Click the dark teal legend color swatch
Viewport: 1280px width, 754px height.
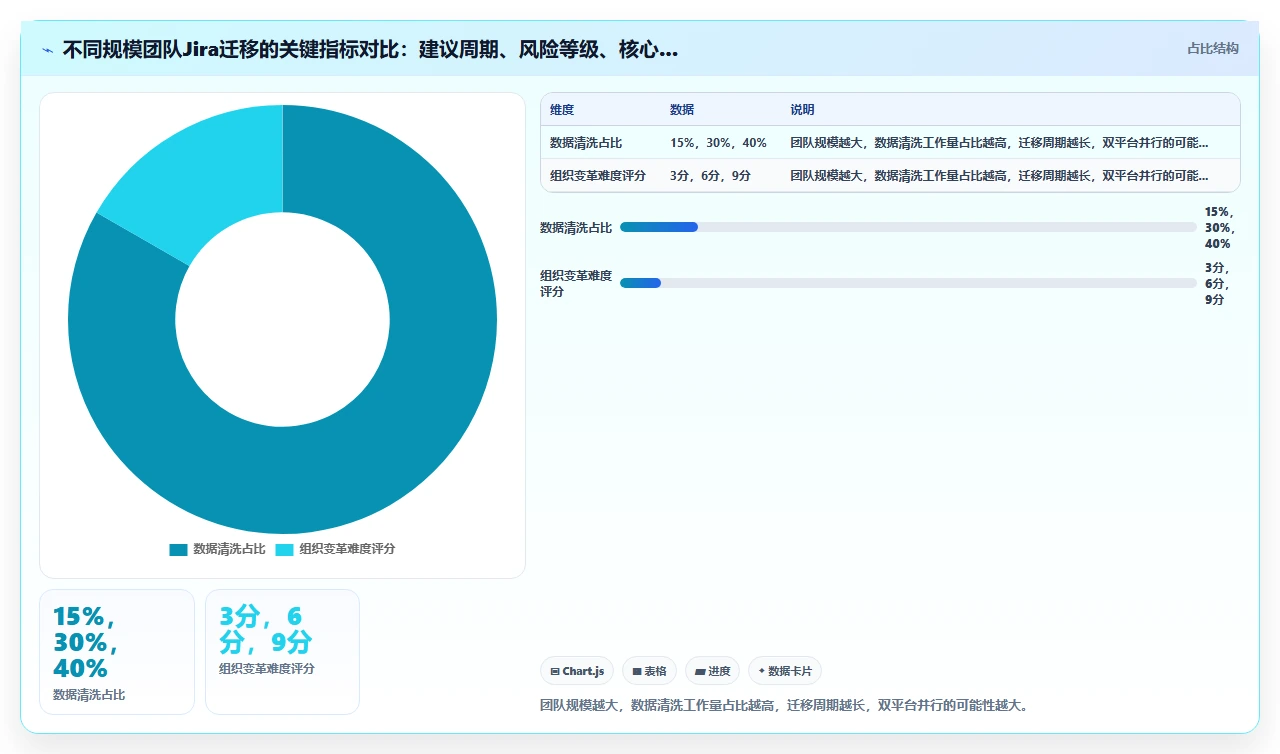point(178,550)
